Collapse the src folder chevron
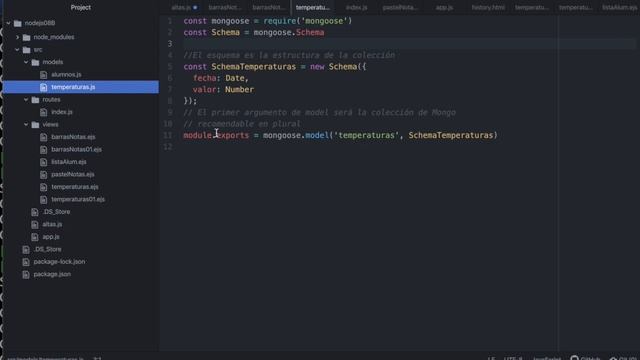The image size is (640, 360). point(17,50)
